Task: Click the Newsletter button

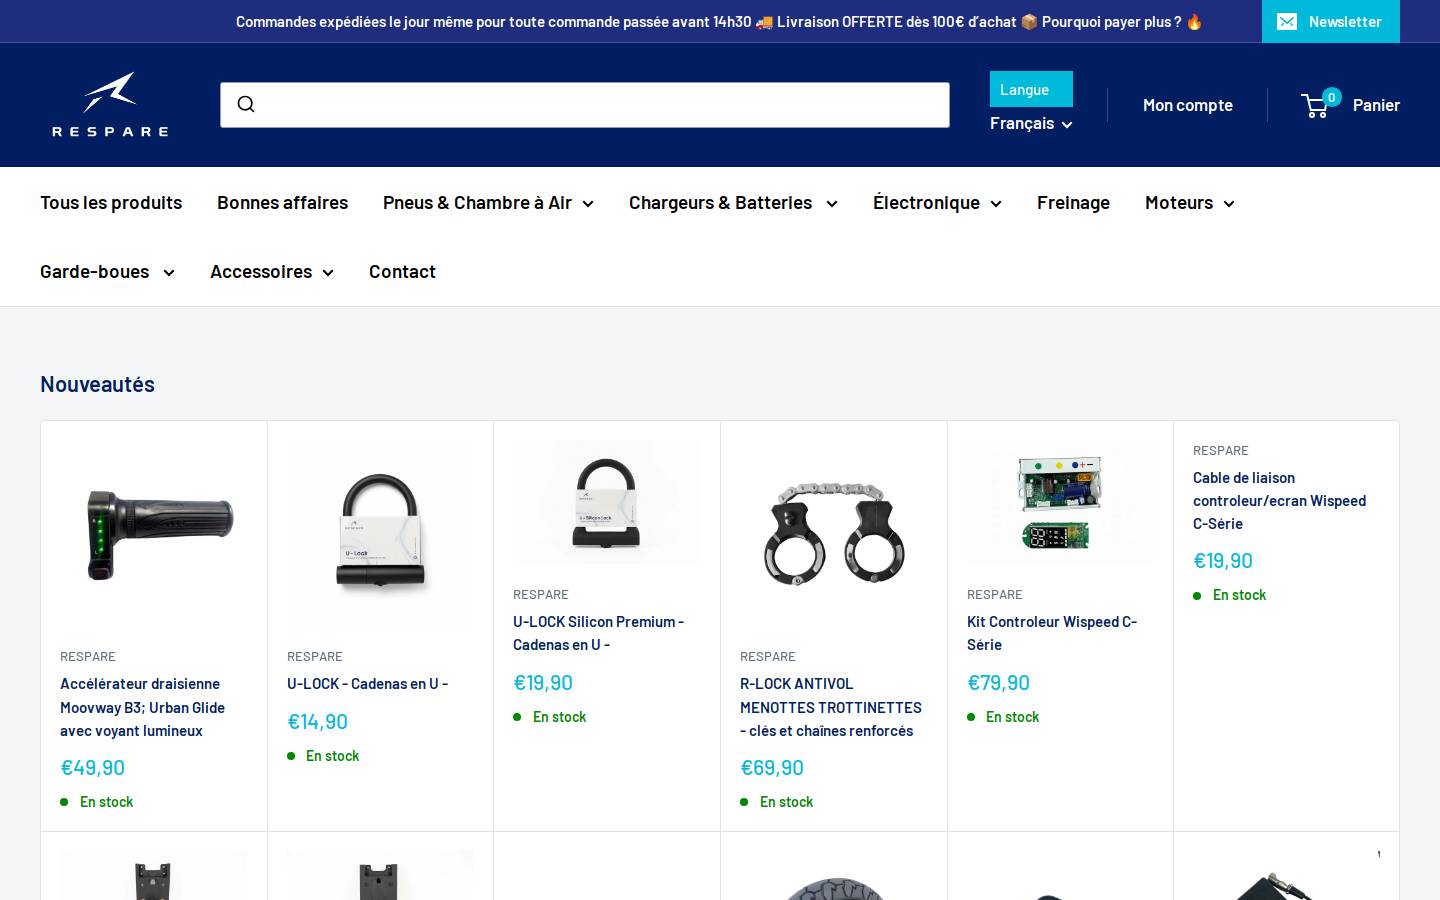Action: pos(1331,21)
